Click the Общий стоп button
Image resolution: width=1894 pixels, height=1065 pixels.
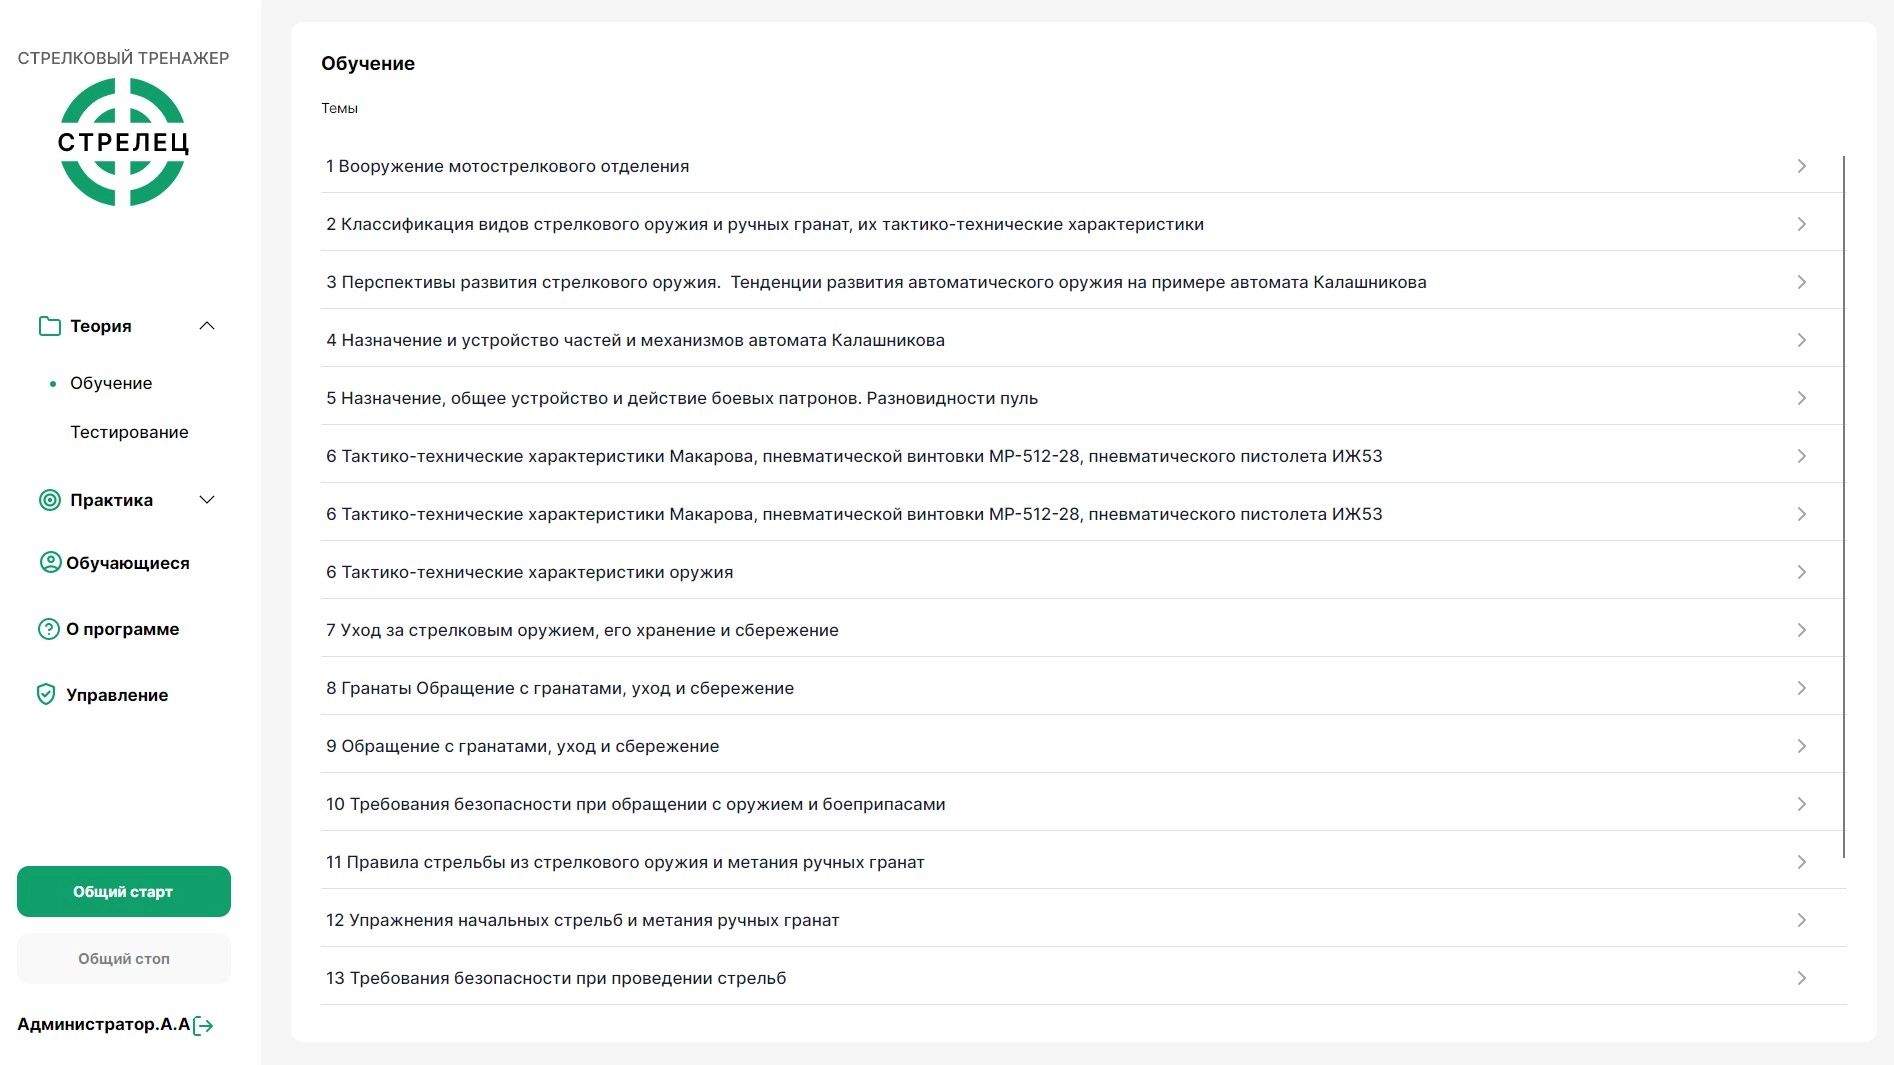coord(124,958)
